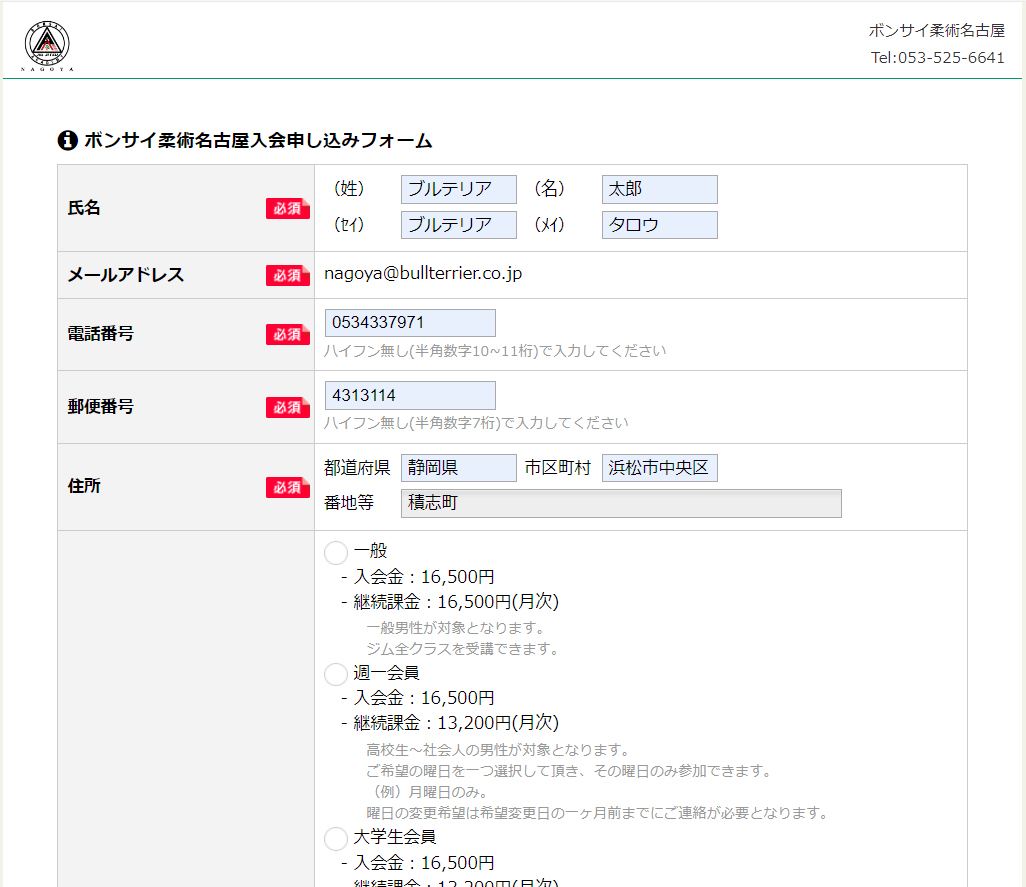Click the 必須 badge beside メールアドレス
The width and height of the screenshot is (1026, 887).
287,275
